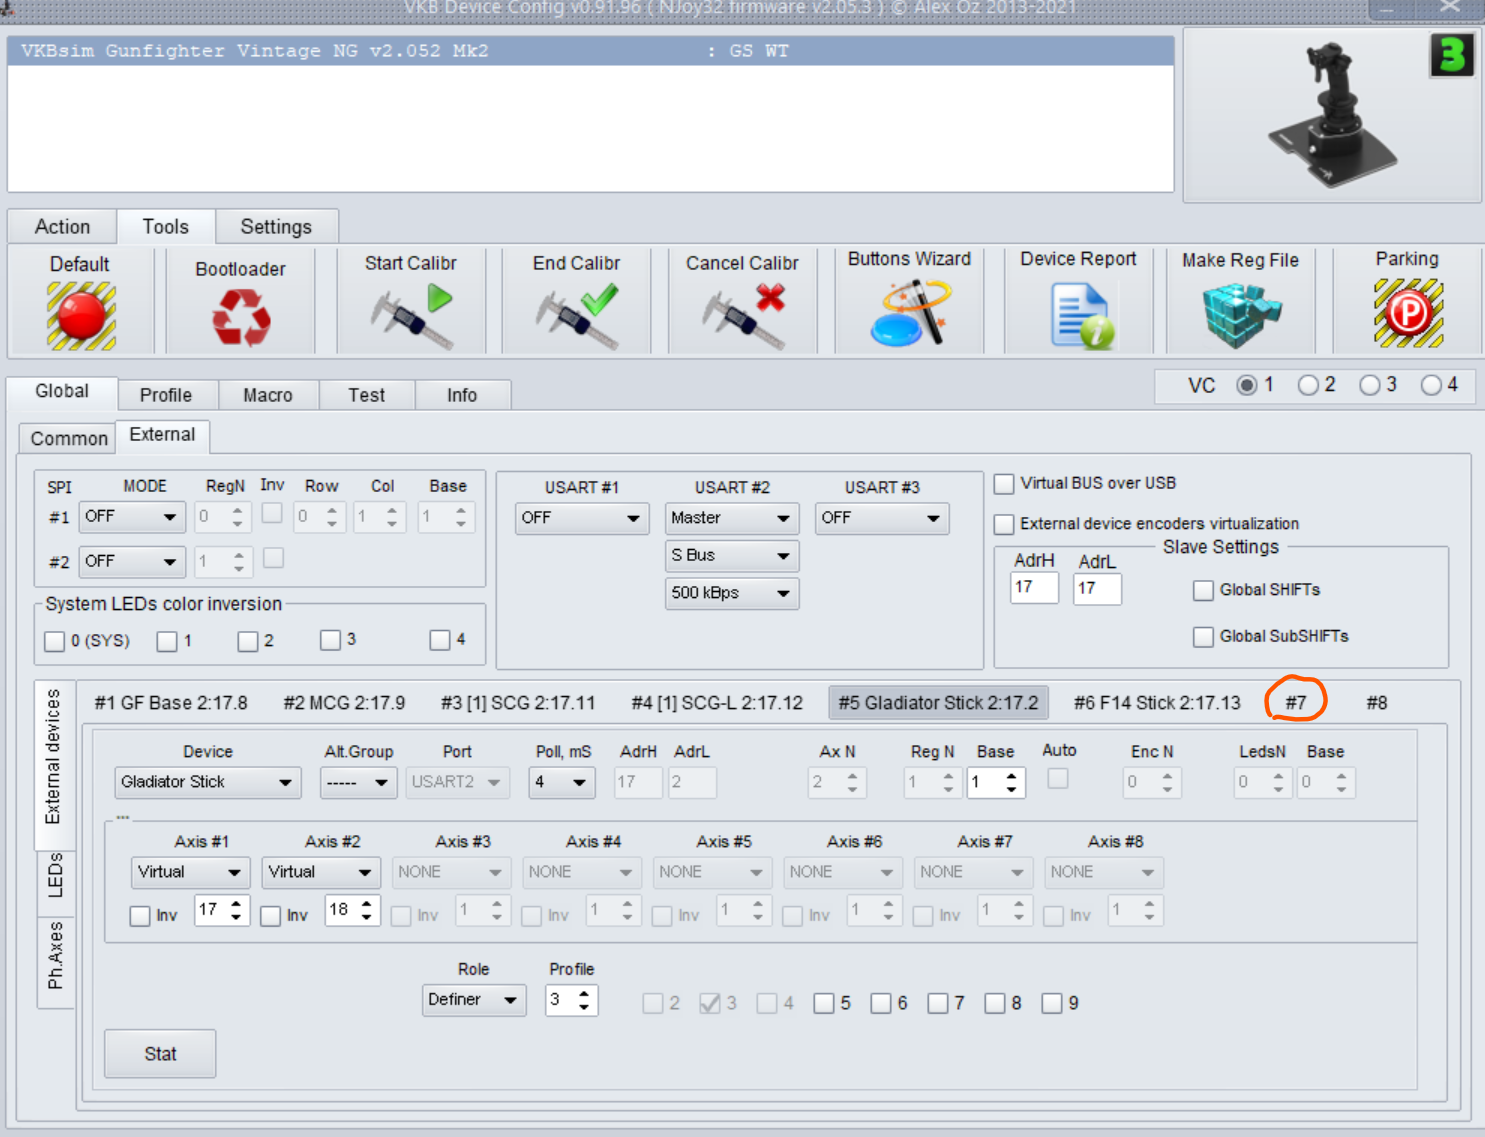This screenshot has height=1137, width=1485.
Task: Click the Make Reg File cube icon
Action: click(x=1240, y=315)
